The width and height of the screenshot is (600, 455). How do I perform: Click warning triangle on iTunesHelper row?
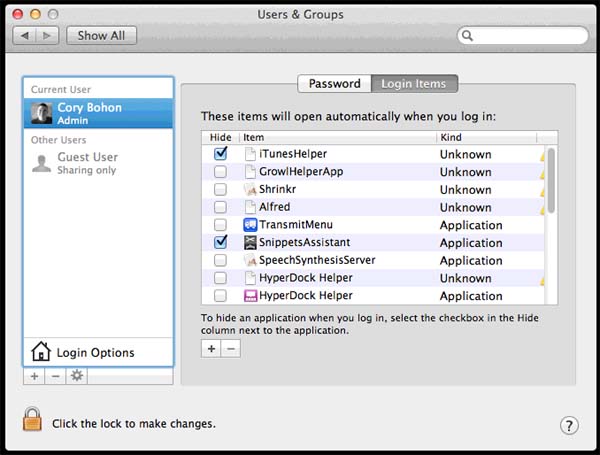[542, 157]
